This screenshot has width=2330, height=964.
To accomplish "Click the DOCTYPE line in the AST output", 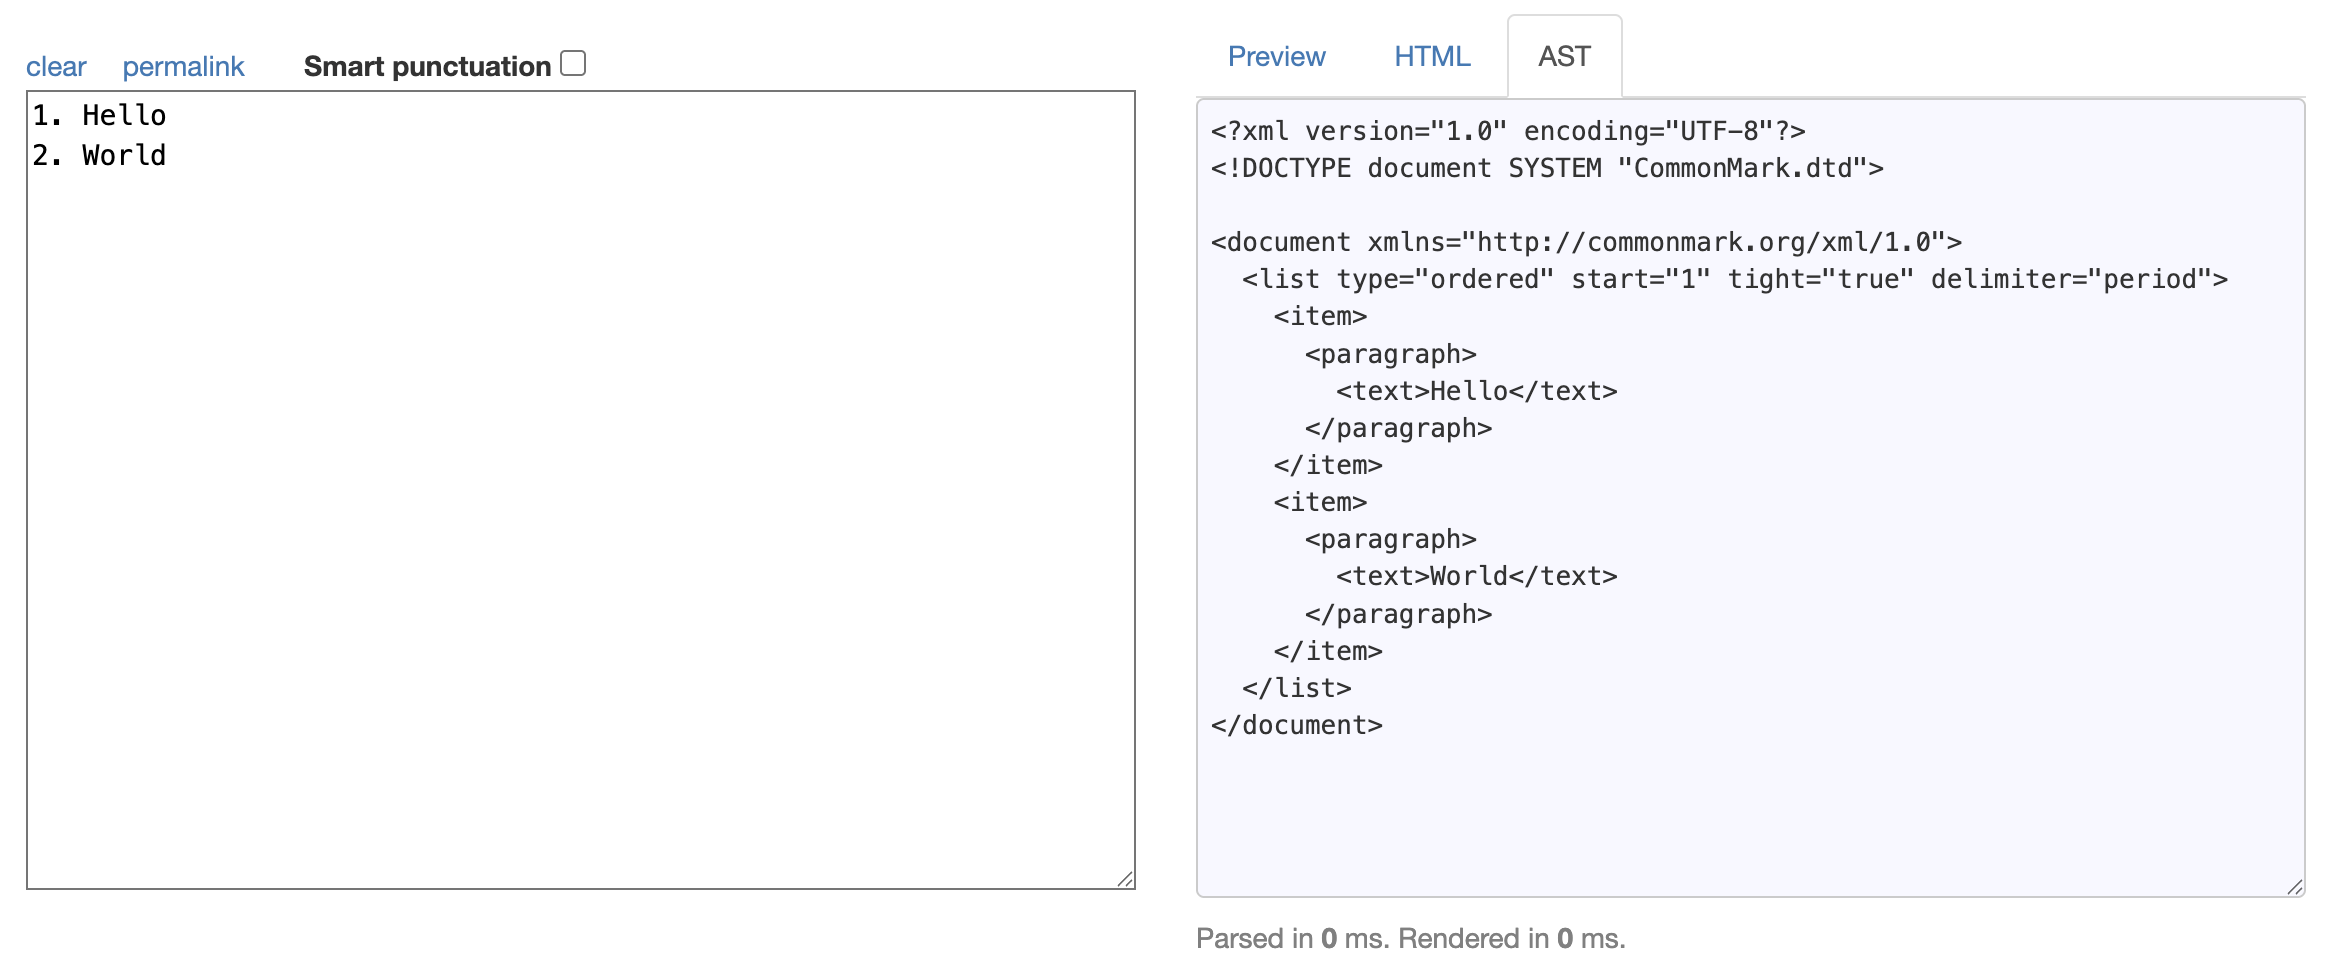I will pyautogui.click(x=1546, y=168).
